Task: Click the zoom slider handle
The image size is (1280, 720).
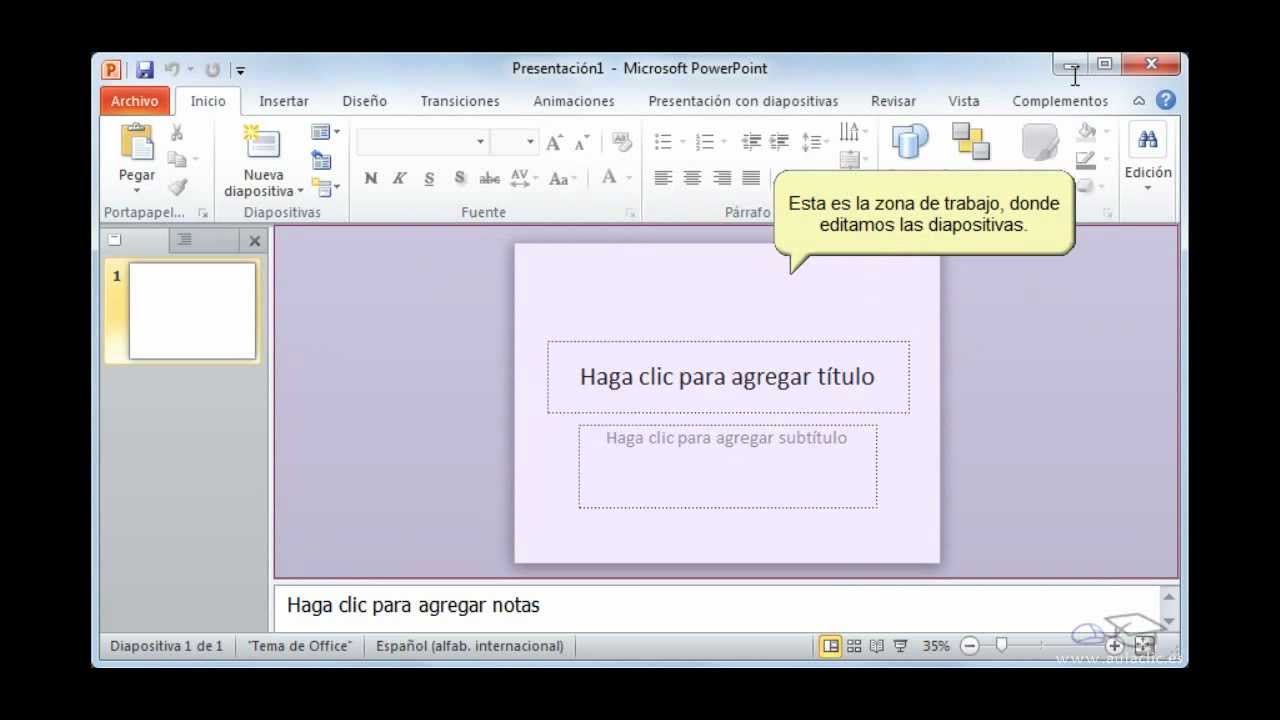Action: 1001,646
